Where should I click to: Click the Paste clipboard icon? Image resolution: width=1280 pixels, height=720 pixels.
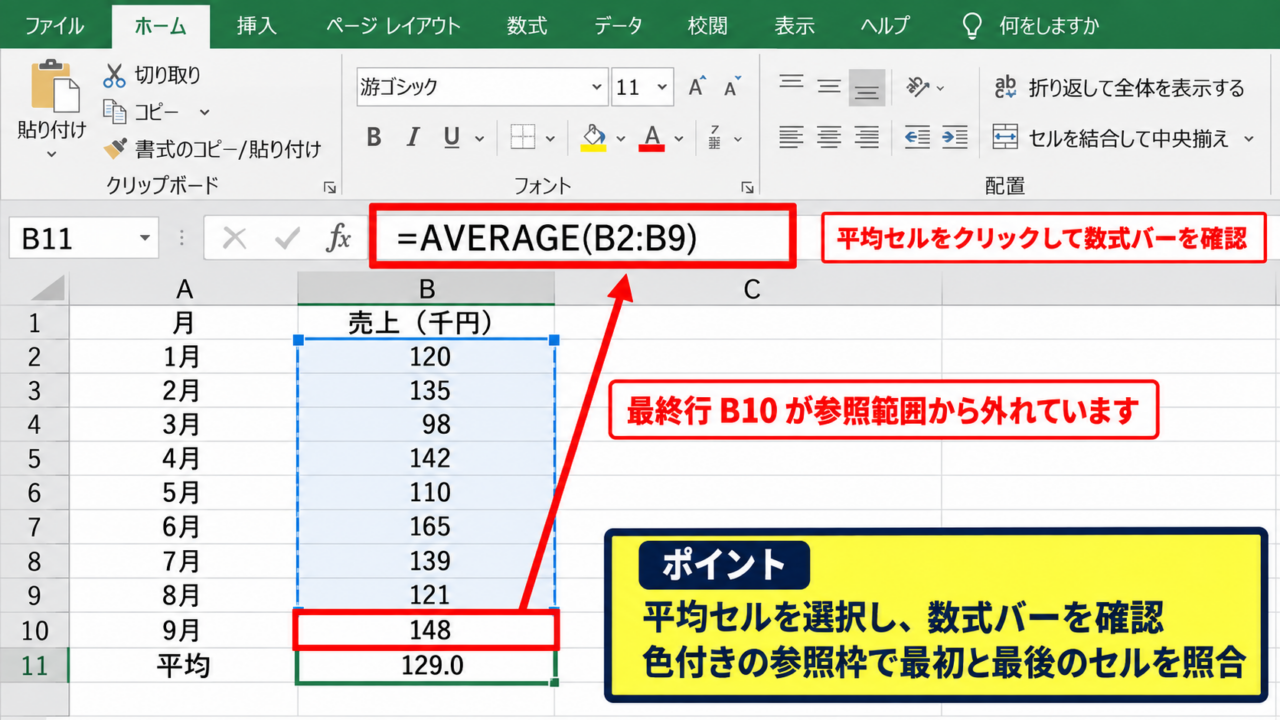pyautogui.click(x=55, y=87)
